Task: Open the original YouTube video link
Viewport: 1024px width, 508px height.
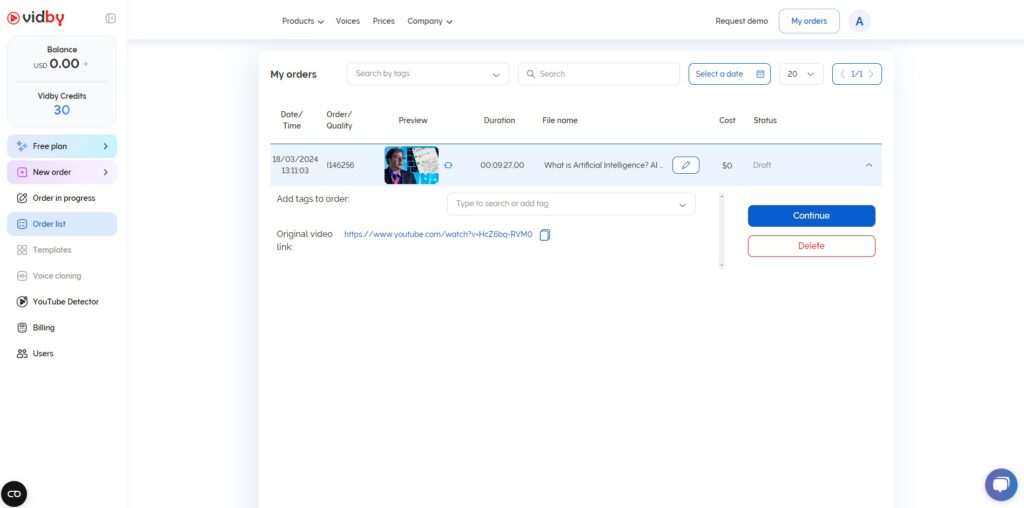Action: coord(438,234)
